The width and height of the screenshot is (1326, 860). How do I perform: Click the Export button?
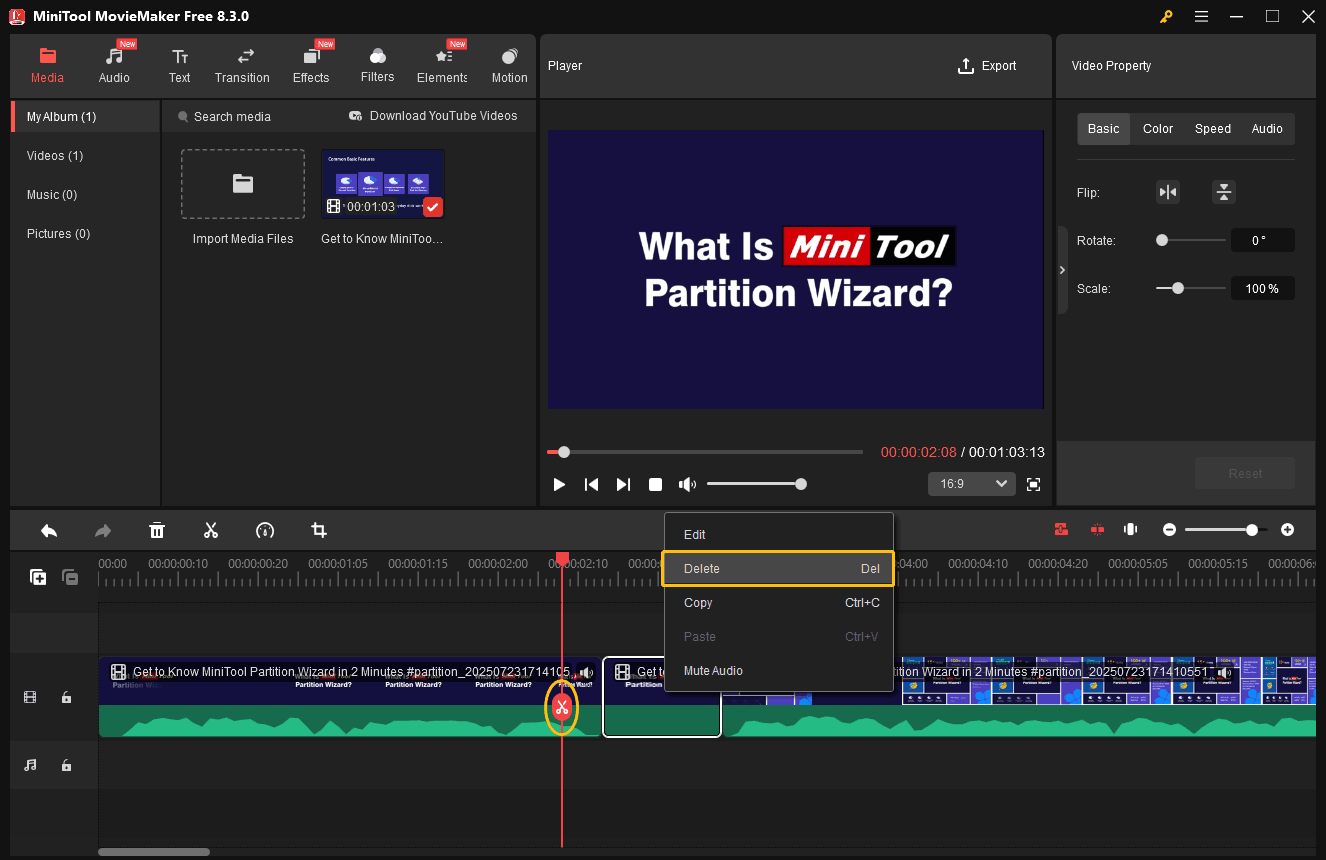tap(987, 66)
